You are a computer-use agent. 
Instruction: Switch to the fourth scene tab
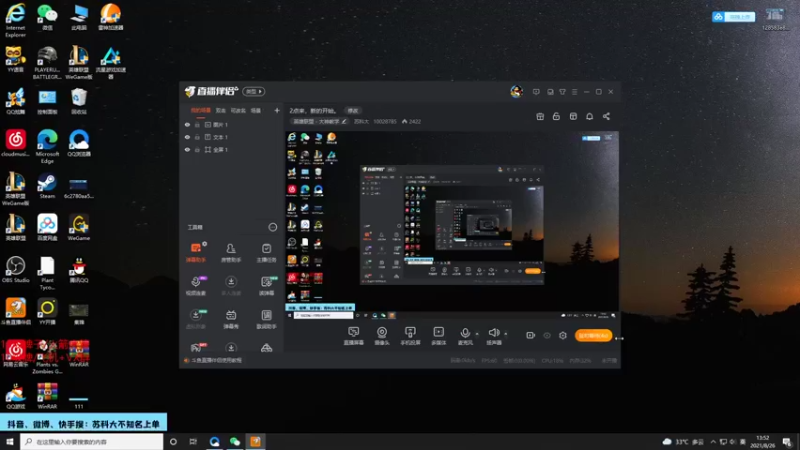point(256,110)
